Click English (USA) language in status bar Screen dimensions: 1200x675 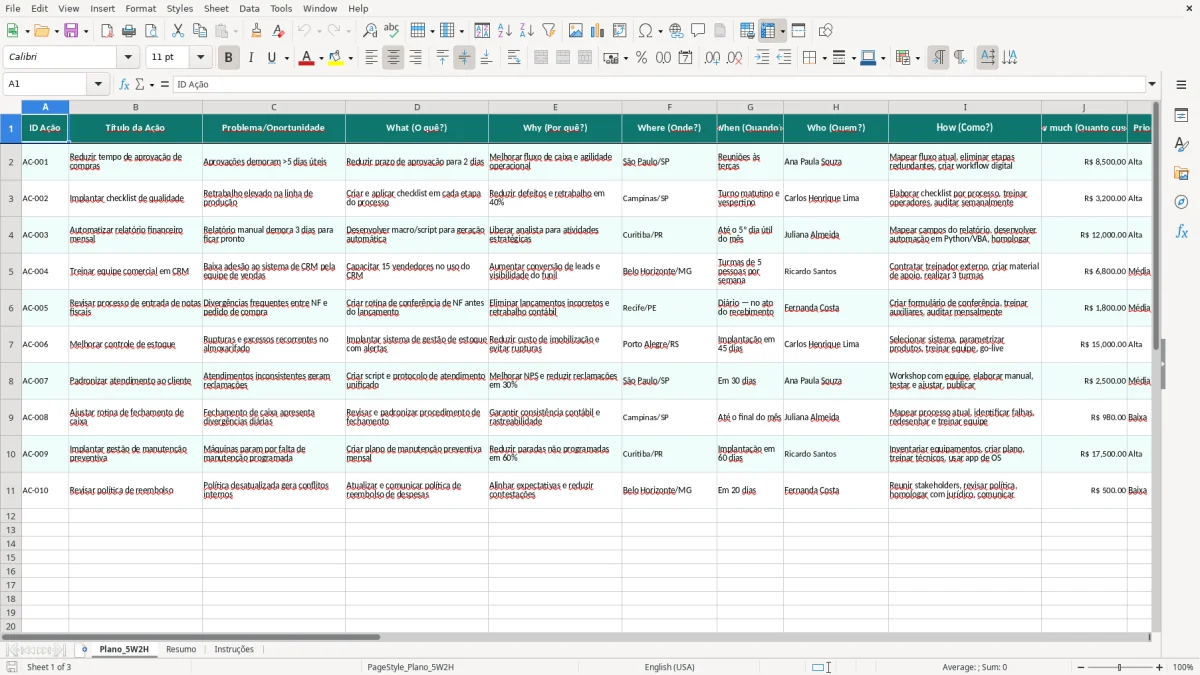pyautogui.click(x=669, y=667)
